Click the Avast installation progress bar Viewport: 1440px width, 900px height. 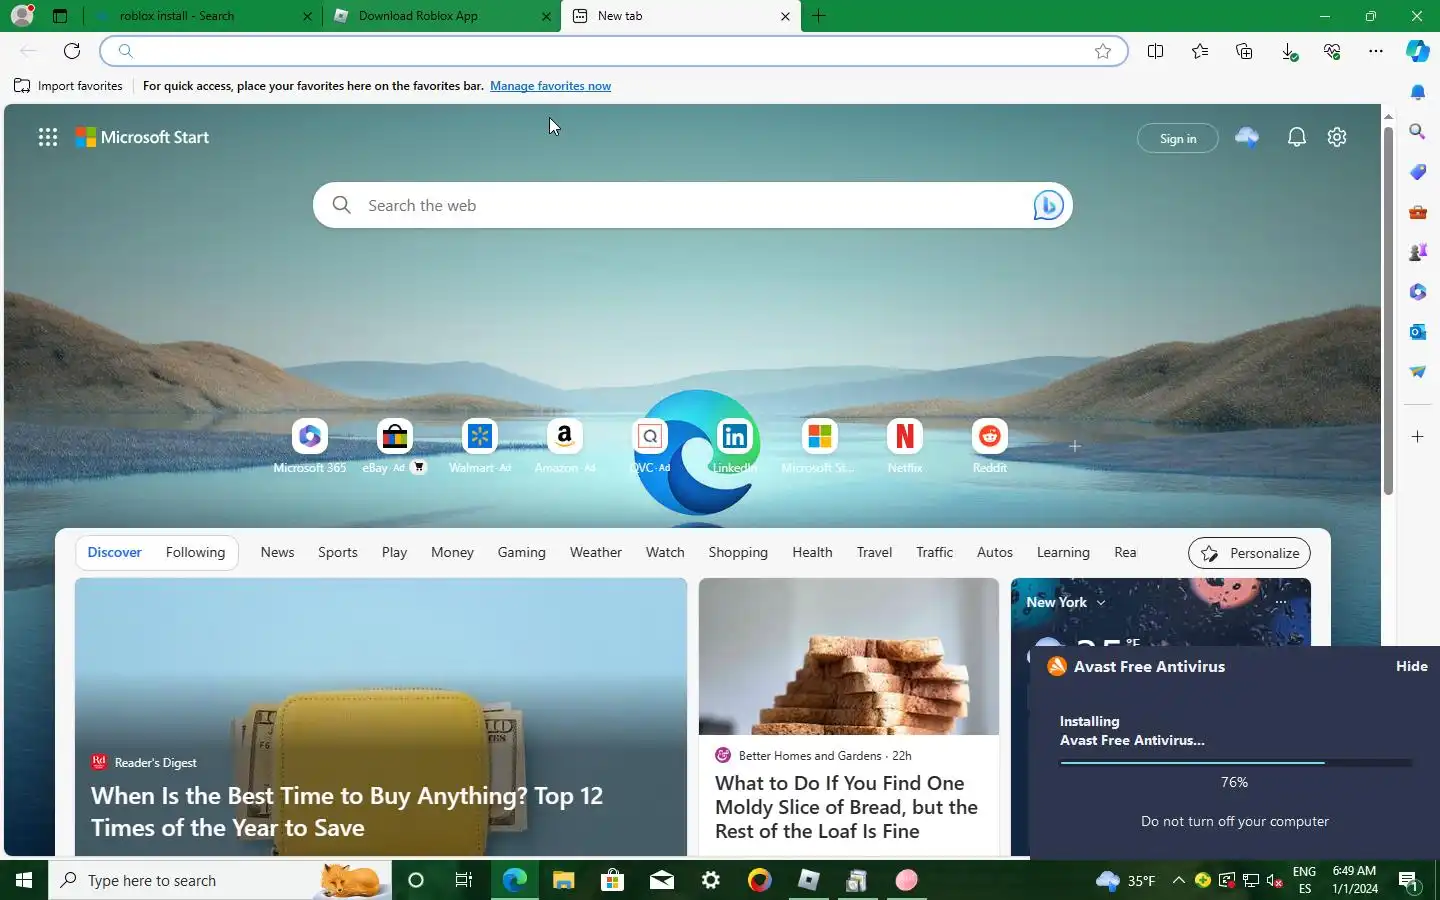[1235, 763]
